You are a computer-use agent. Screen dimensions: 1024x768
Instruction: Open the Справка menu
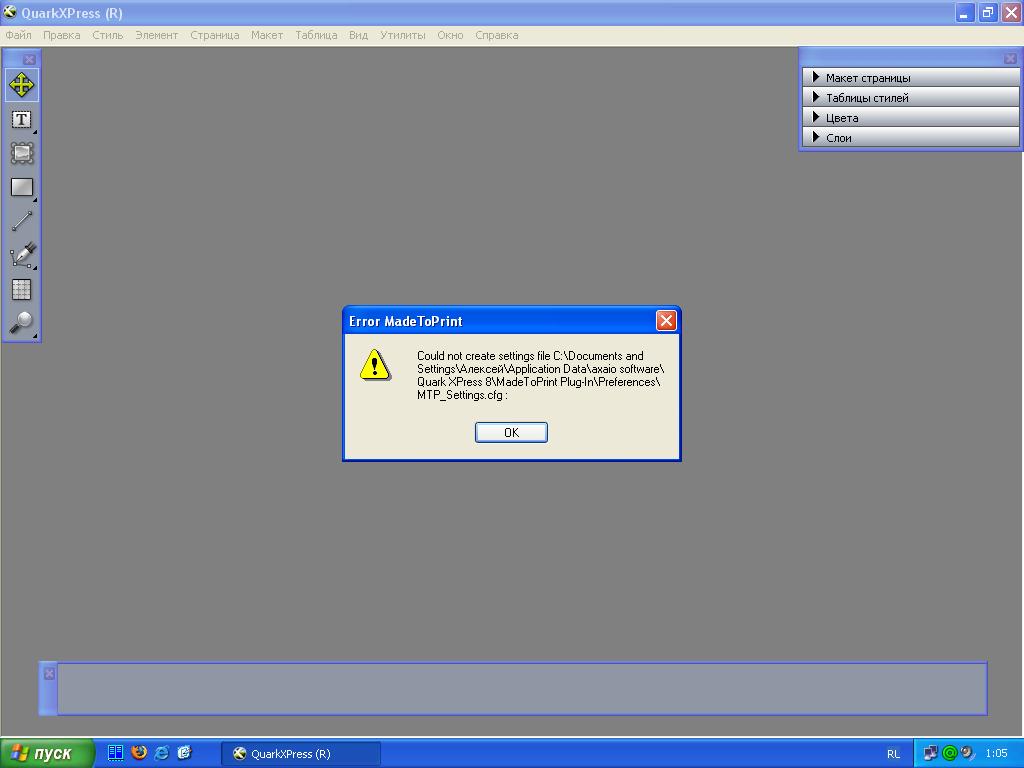[497, 35]
